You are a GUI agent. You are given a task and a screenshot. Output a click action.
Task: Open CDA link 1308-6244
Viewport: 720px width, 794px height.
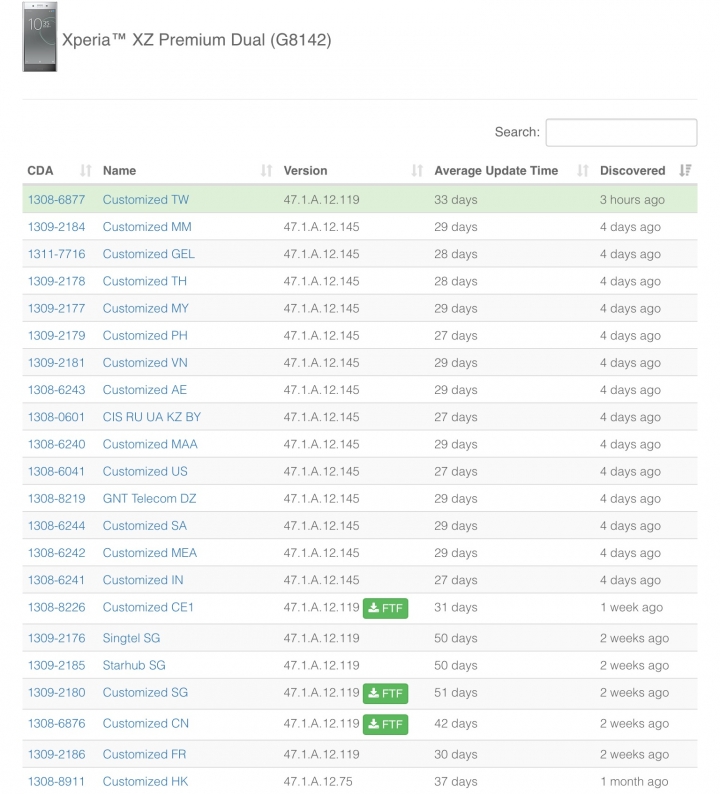click(x=56, y=526)
